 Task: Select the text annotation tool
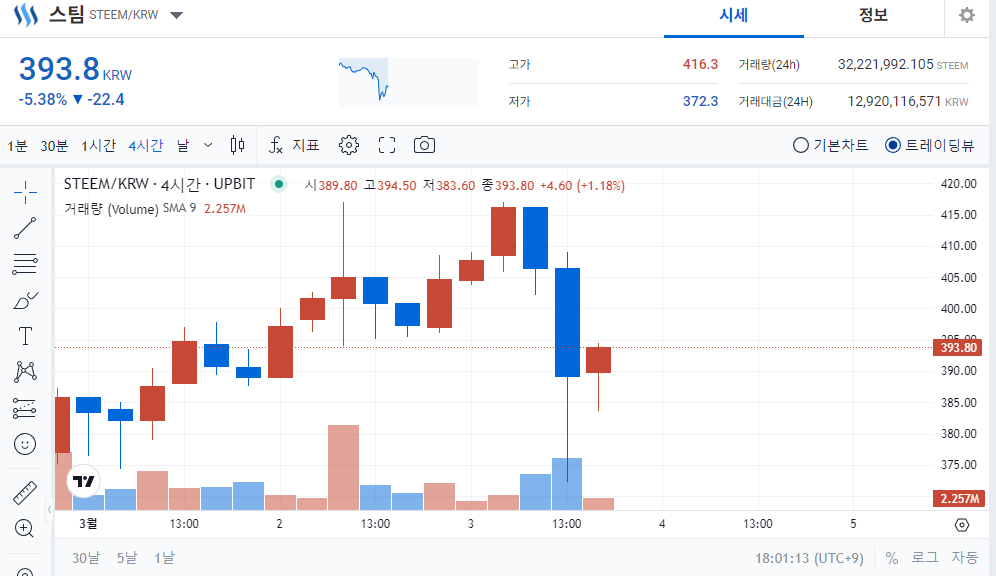coord(25,336)
